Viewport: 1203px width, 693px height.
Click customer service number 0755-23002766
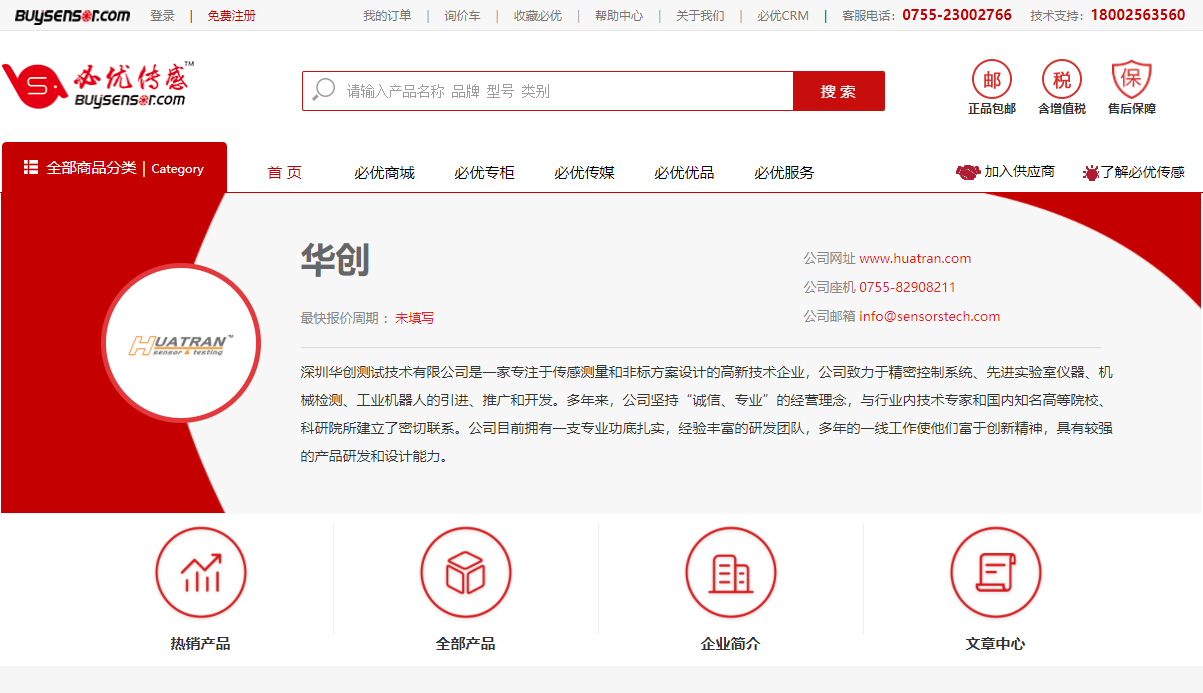957,15
